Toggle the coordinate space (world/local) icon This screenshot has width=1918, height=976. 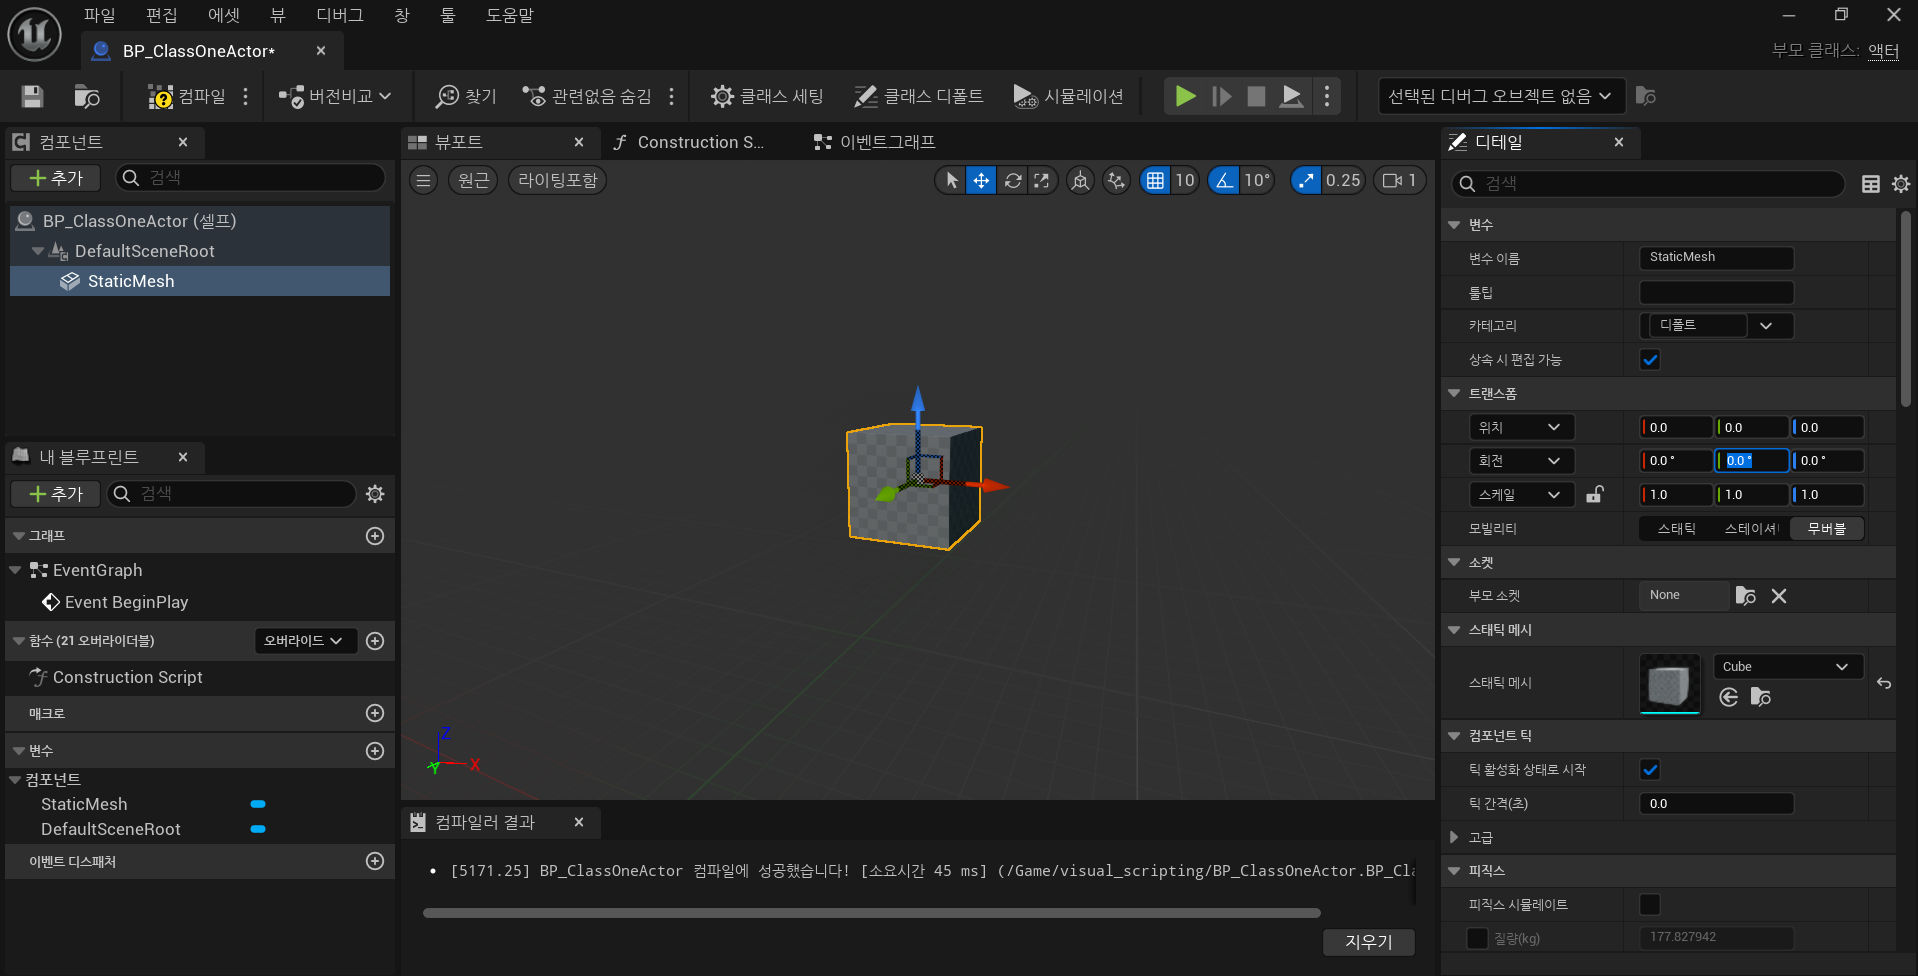tap(1080, 180)
